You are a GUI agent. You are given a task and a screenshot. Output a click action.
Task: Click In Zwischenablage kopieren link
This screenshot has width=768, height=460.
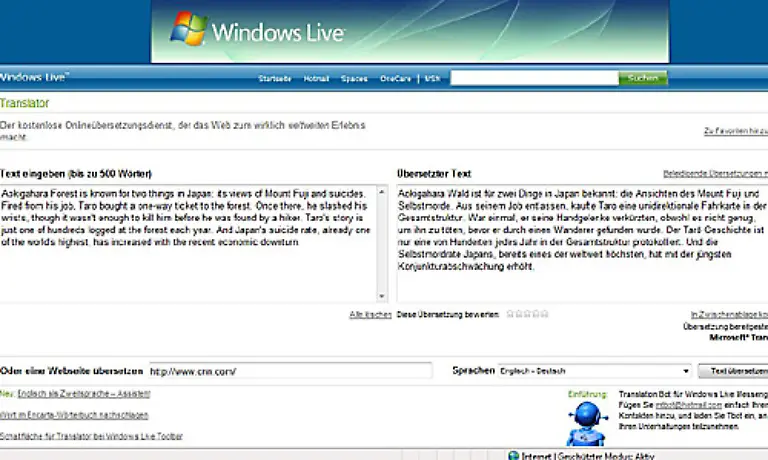pos(729,315)
